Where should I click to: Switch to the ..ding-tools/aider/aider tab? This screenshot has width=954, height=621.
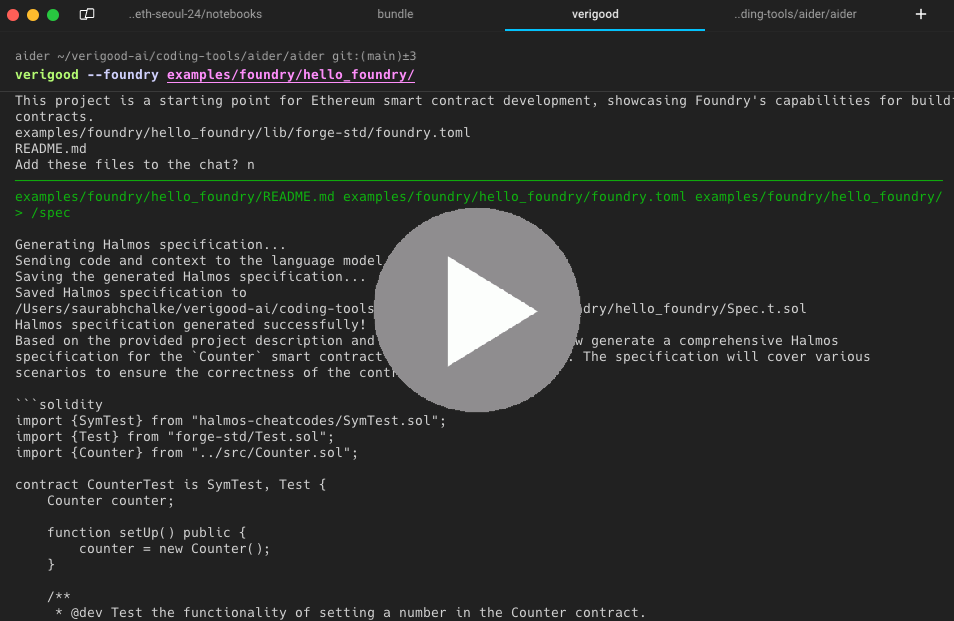(x=795, y=14)
